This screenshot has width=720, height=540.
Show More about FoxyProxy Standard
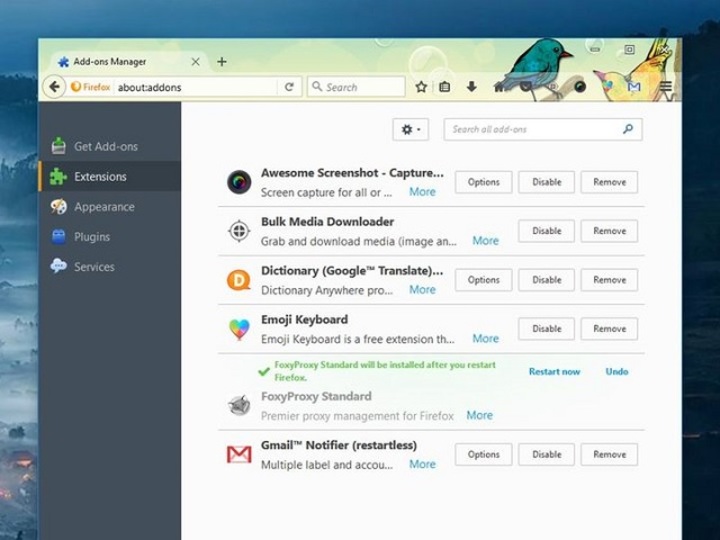coord(480,415)
